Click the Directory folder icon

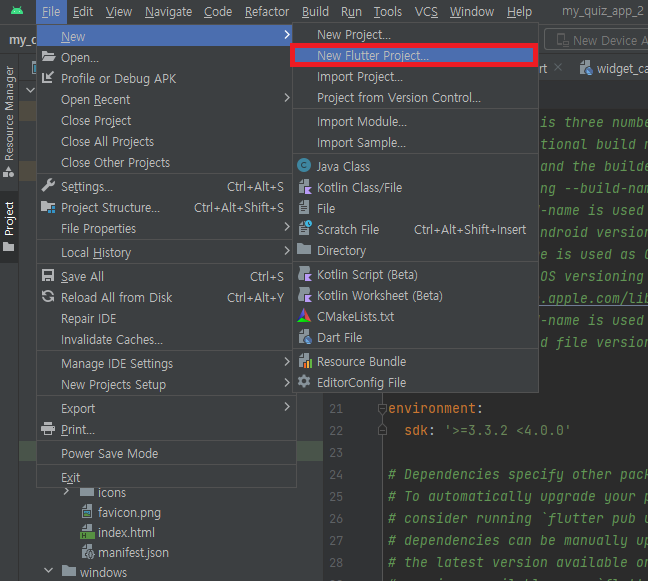coord(304,249)
